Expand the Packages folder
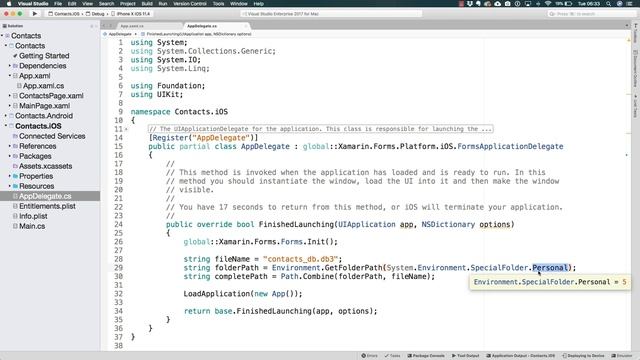 [x=10, y=156]
